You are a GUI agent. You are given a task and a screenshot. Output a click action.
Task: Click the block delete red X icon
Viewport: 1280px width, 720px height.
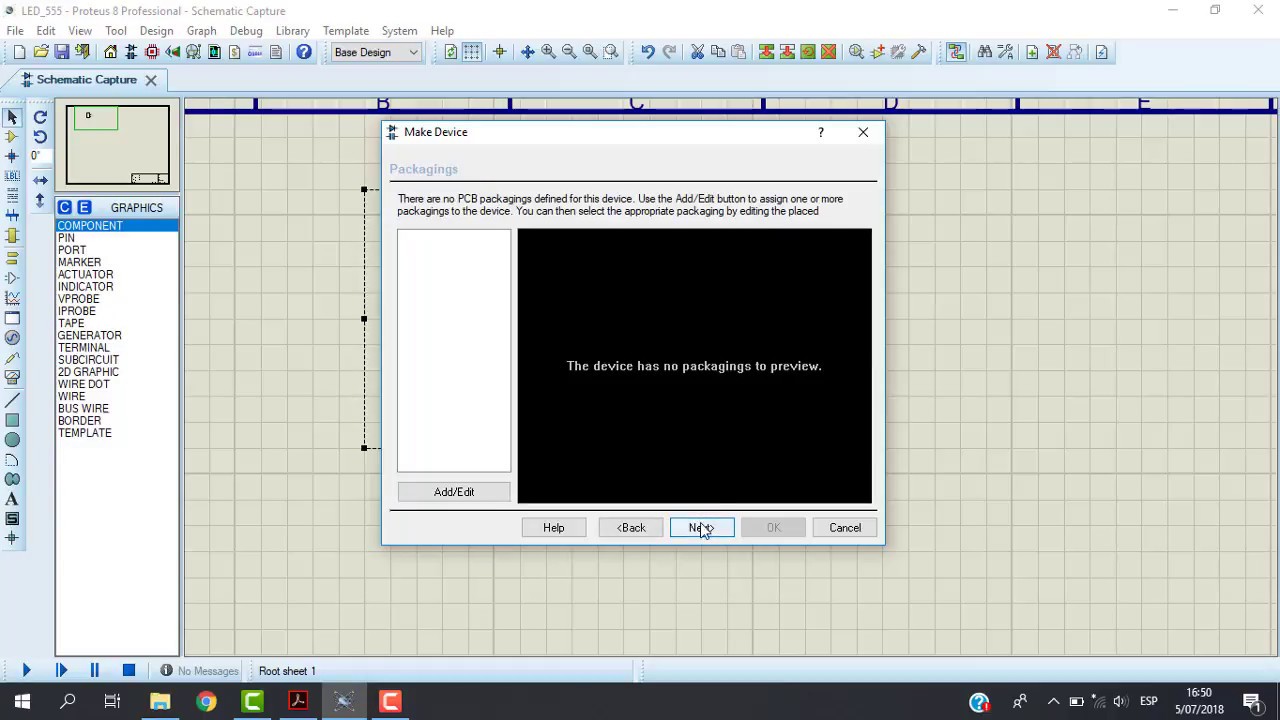829,52
